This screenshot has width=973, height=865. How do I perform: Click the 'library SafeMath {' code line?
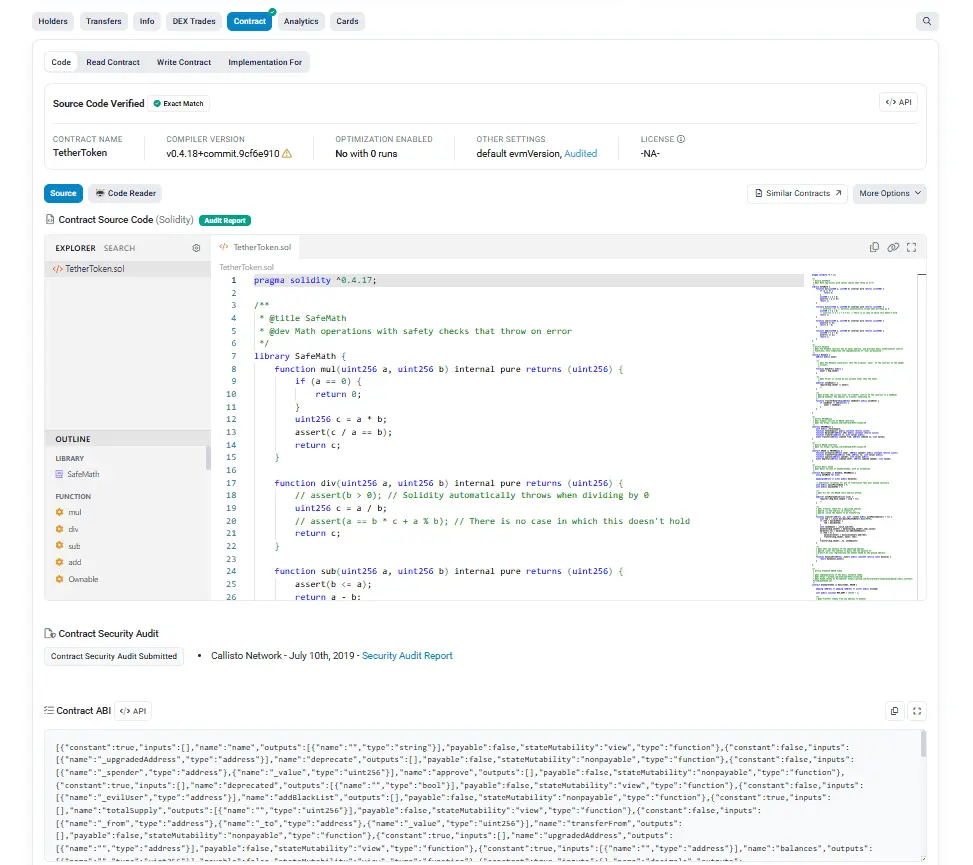(x=300, y=356)
